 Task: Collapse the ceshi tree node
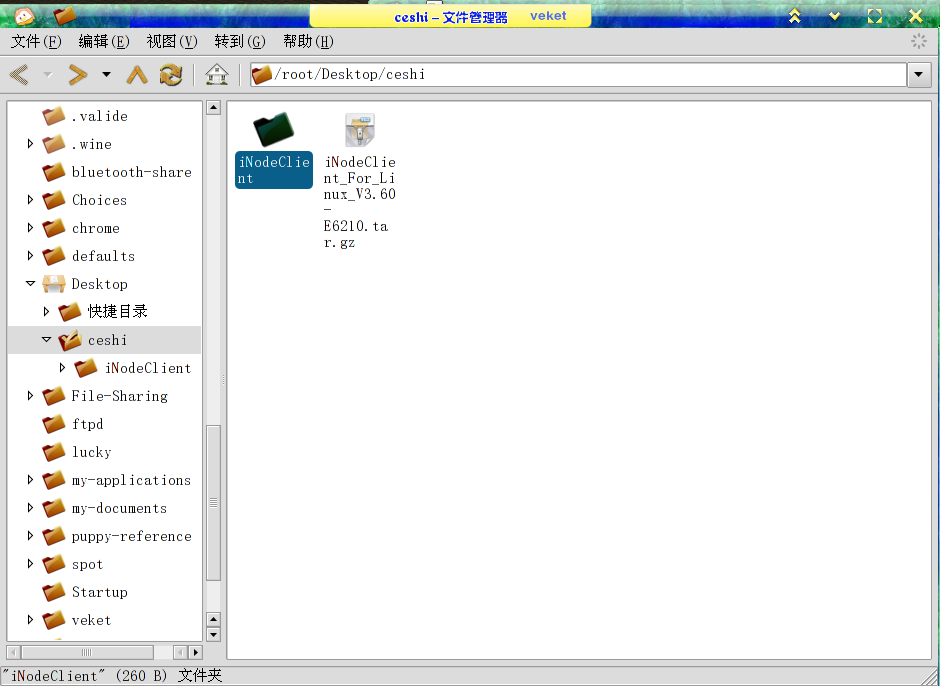point(46,340)
